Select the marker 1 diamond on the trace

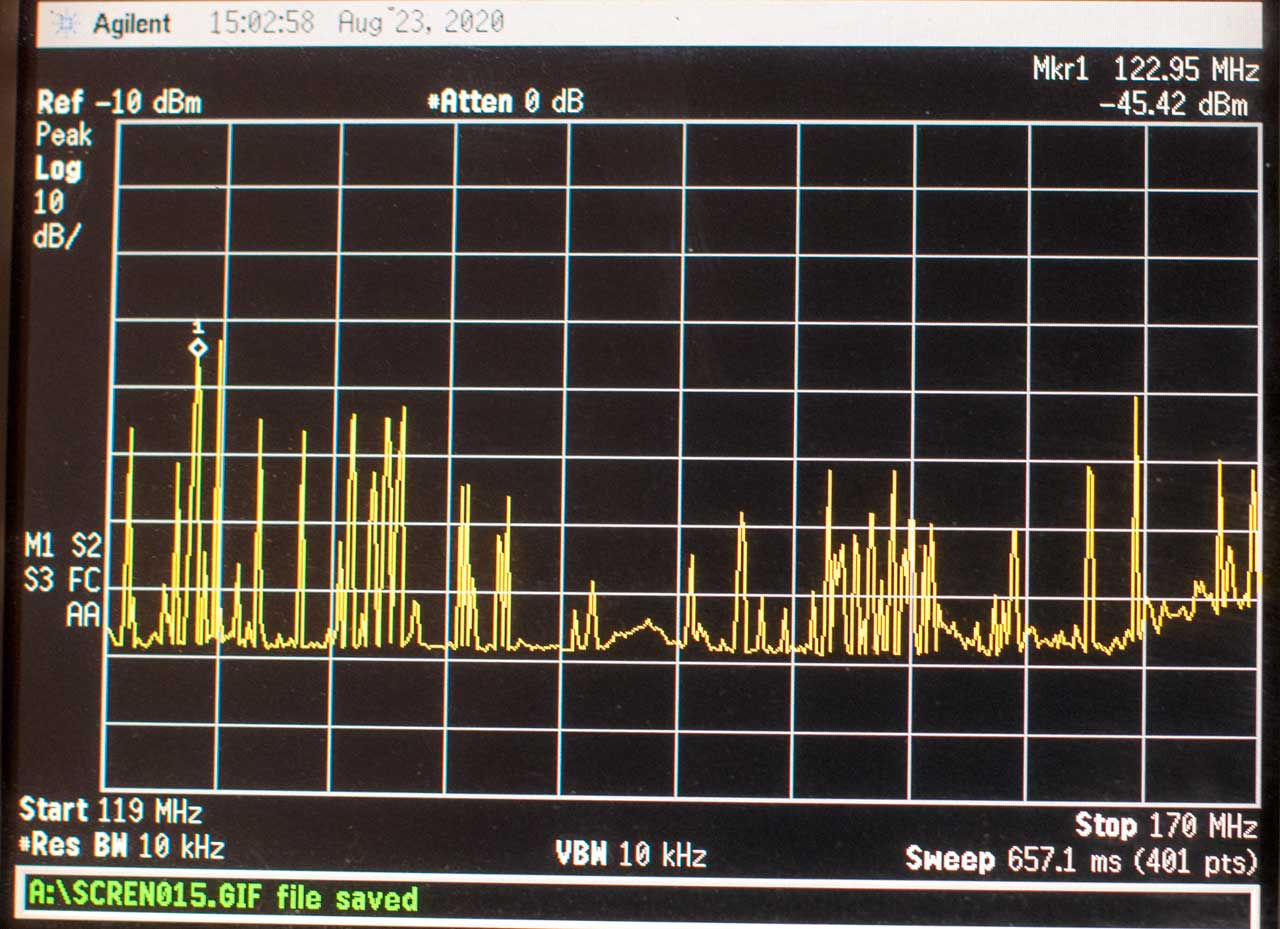click(198, 348)
